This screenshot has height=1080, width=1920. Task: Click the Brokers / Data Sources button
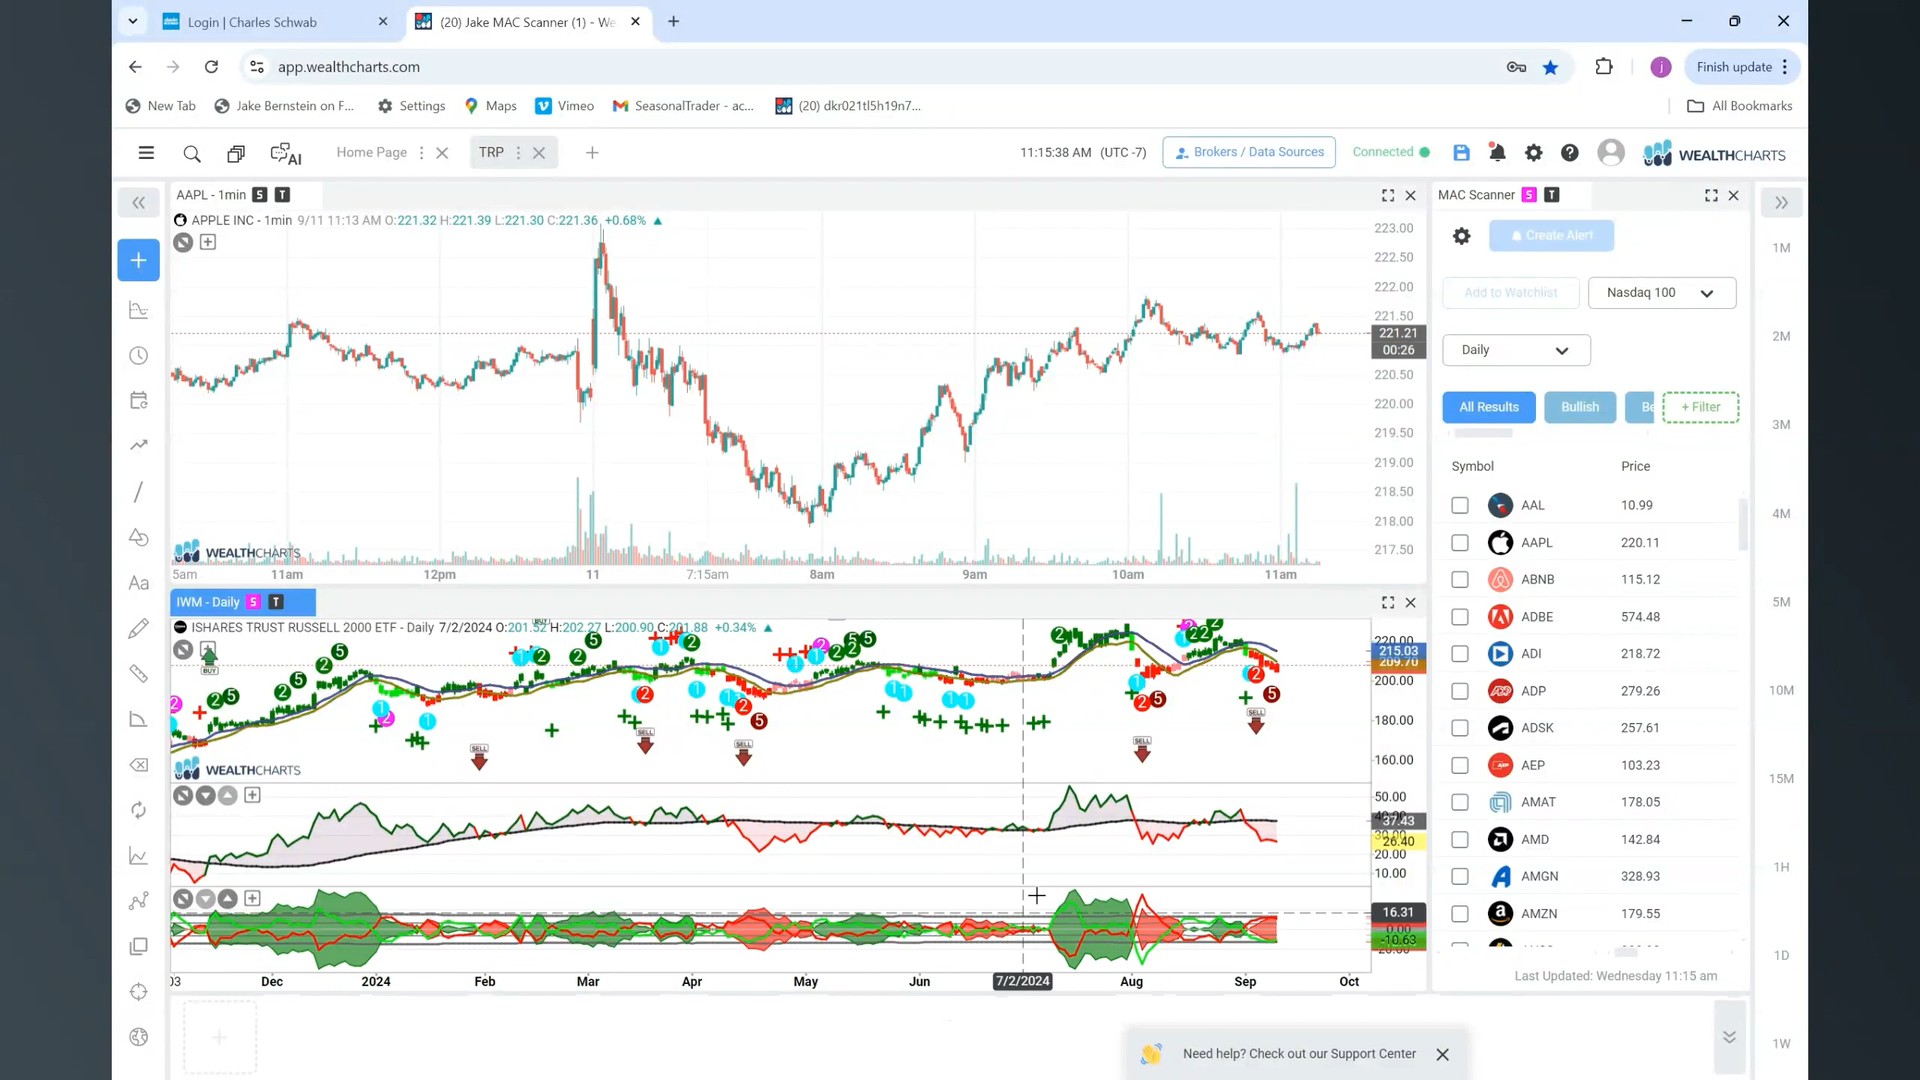1249,152
